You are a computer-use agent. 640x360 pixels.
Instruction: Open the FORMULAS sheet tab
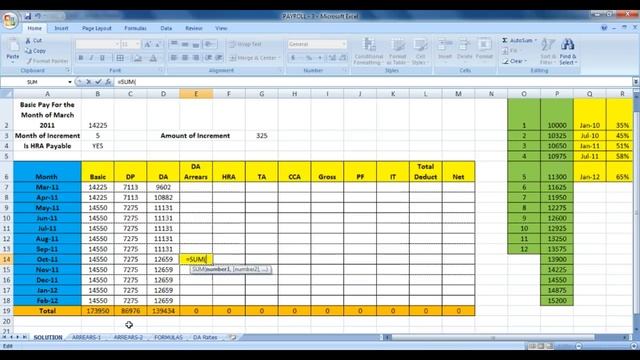pos(168,337)
